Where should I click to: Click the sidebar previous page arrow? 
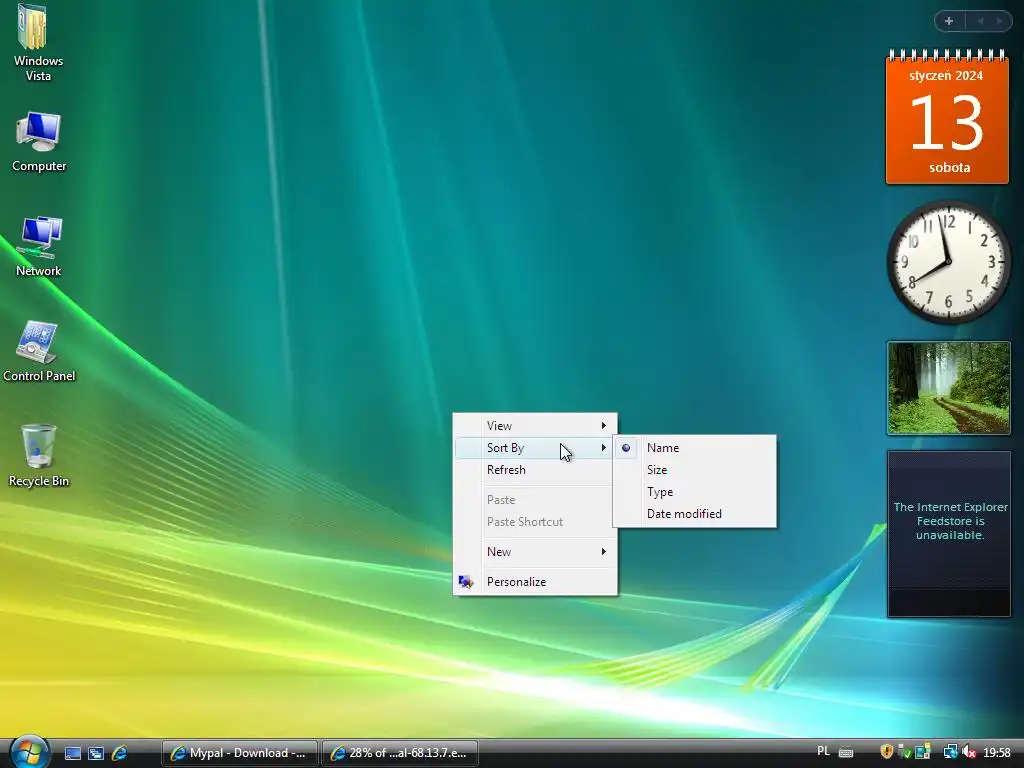point(980,21)
